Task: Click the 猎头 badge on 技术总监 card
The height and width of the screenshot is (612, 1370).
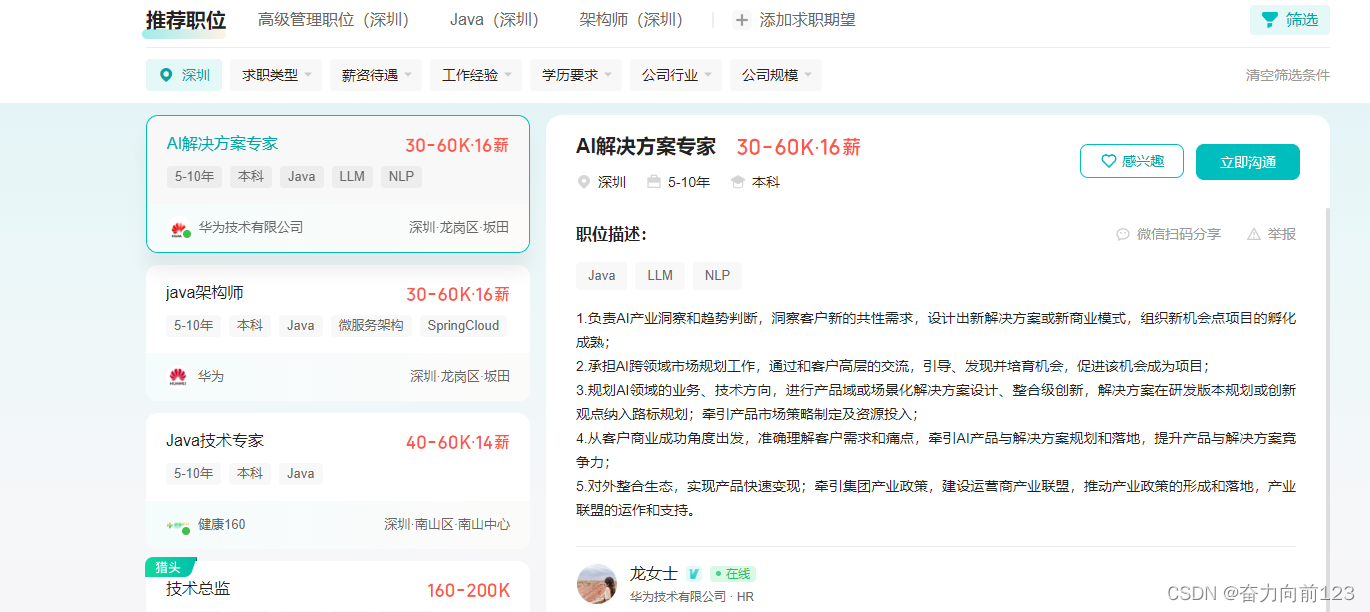Action: pyautogui.click(x=170, y=567)
